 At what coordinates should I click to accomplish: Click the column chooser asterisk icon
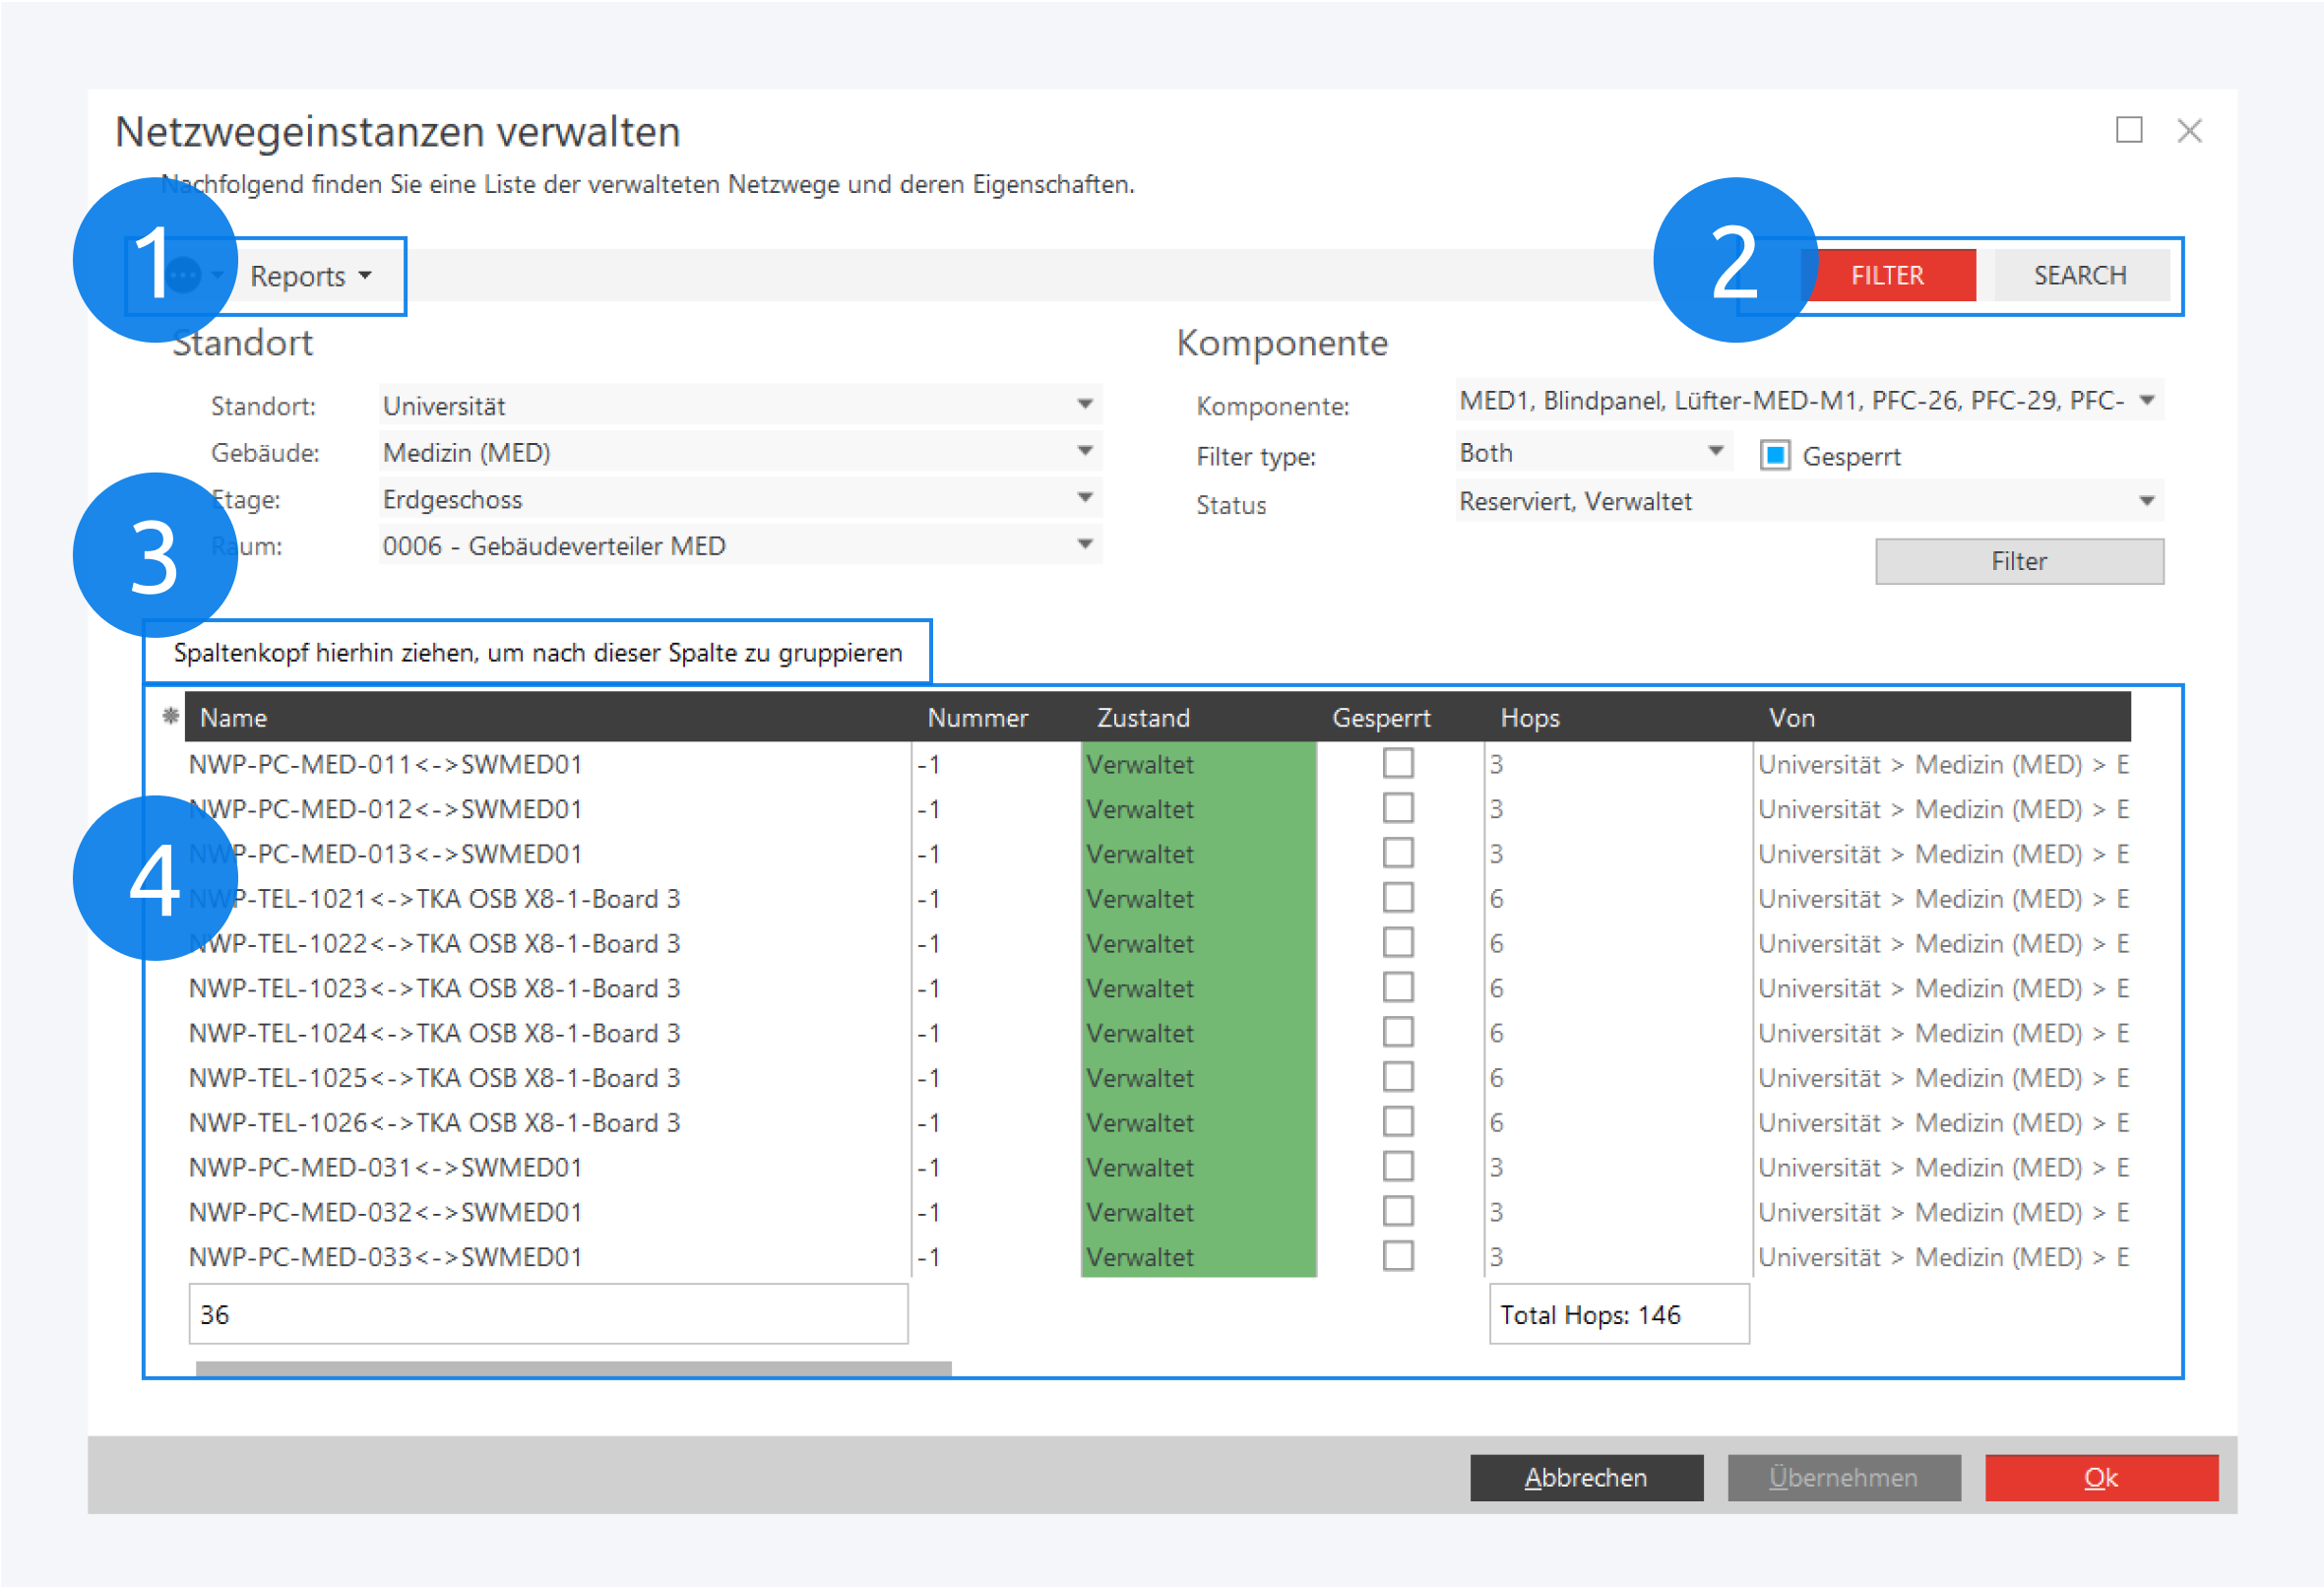tap(171, 716)
